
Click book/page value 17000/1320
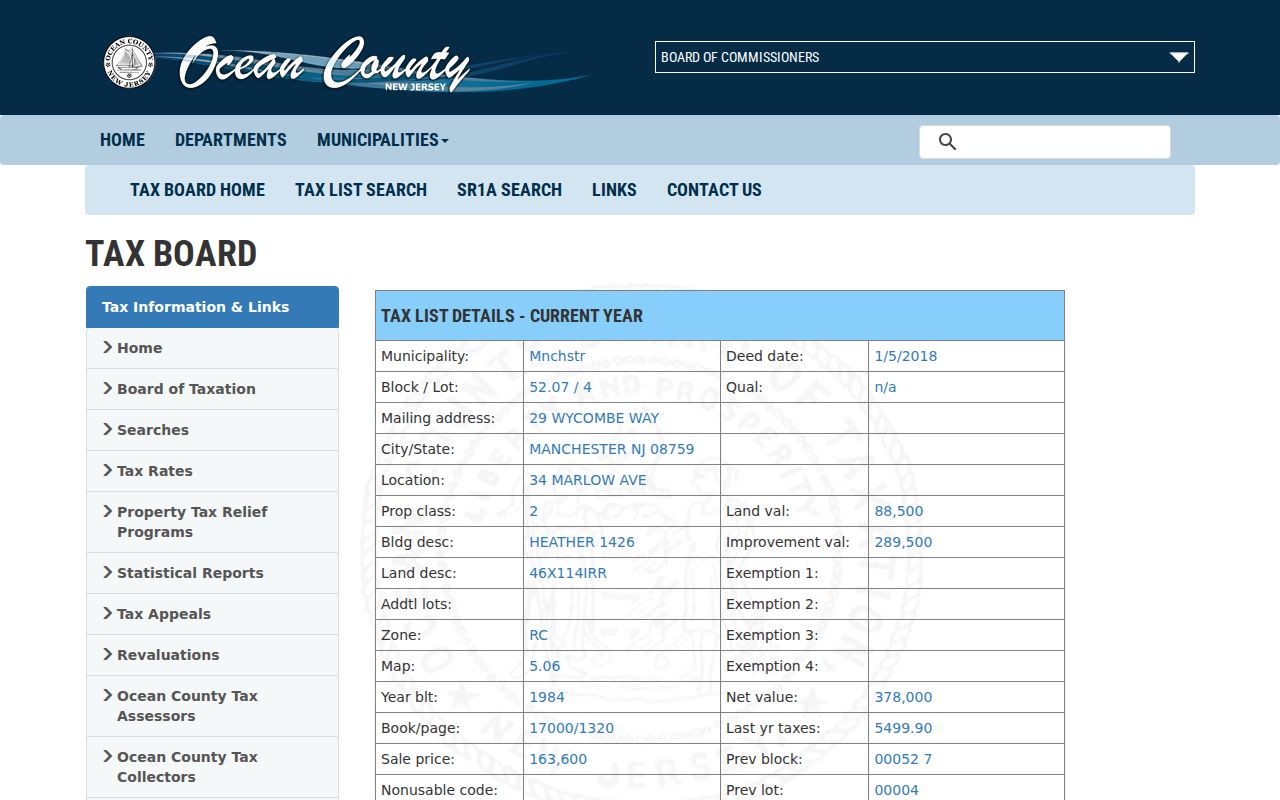coord(571,728)
